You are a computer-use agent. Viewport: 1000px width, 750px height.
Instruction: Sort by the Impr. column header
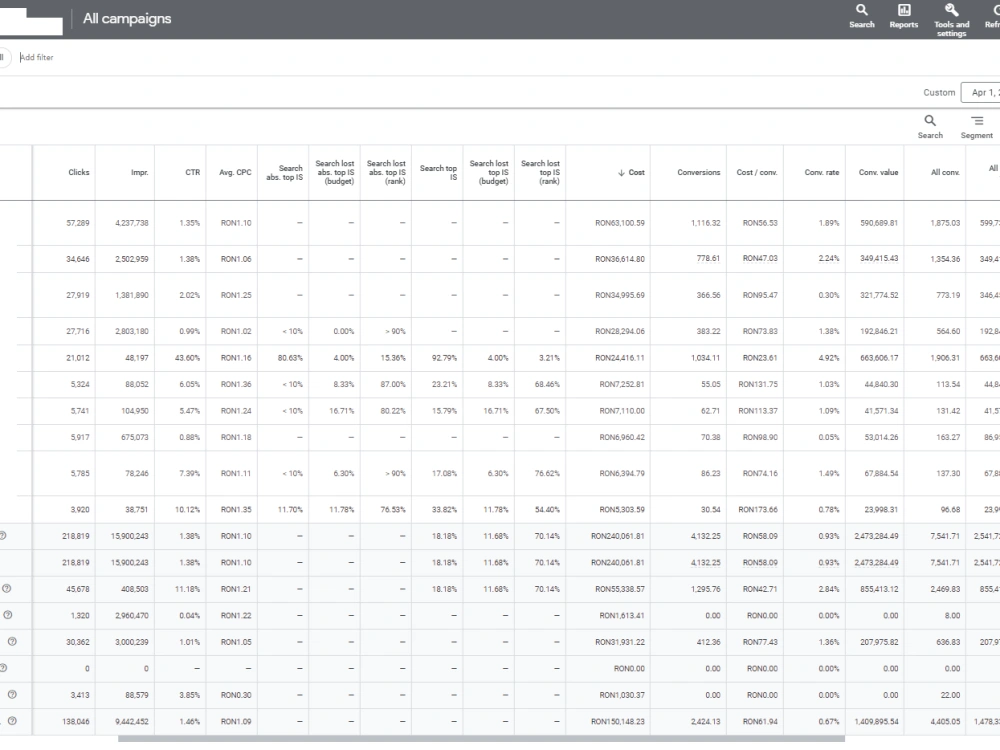[140, 172]
